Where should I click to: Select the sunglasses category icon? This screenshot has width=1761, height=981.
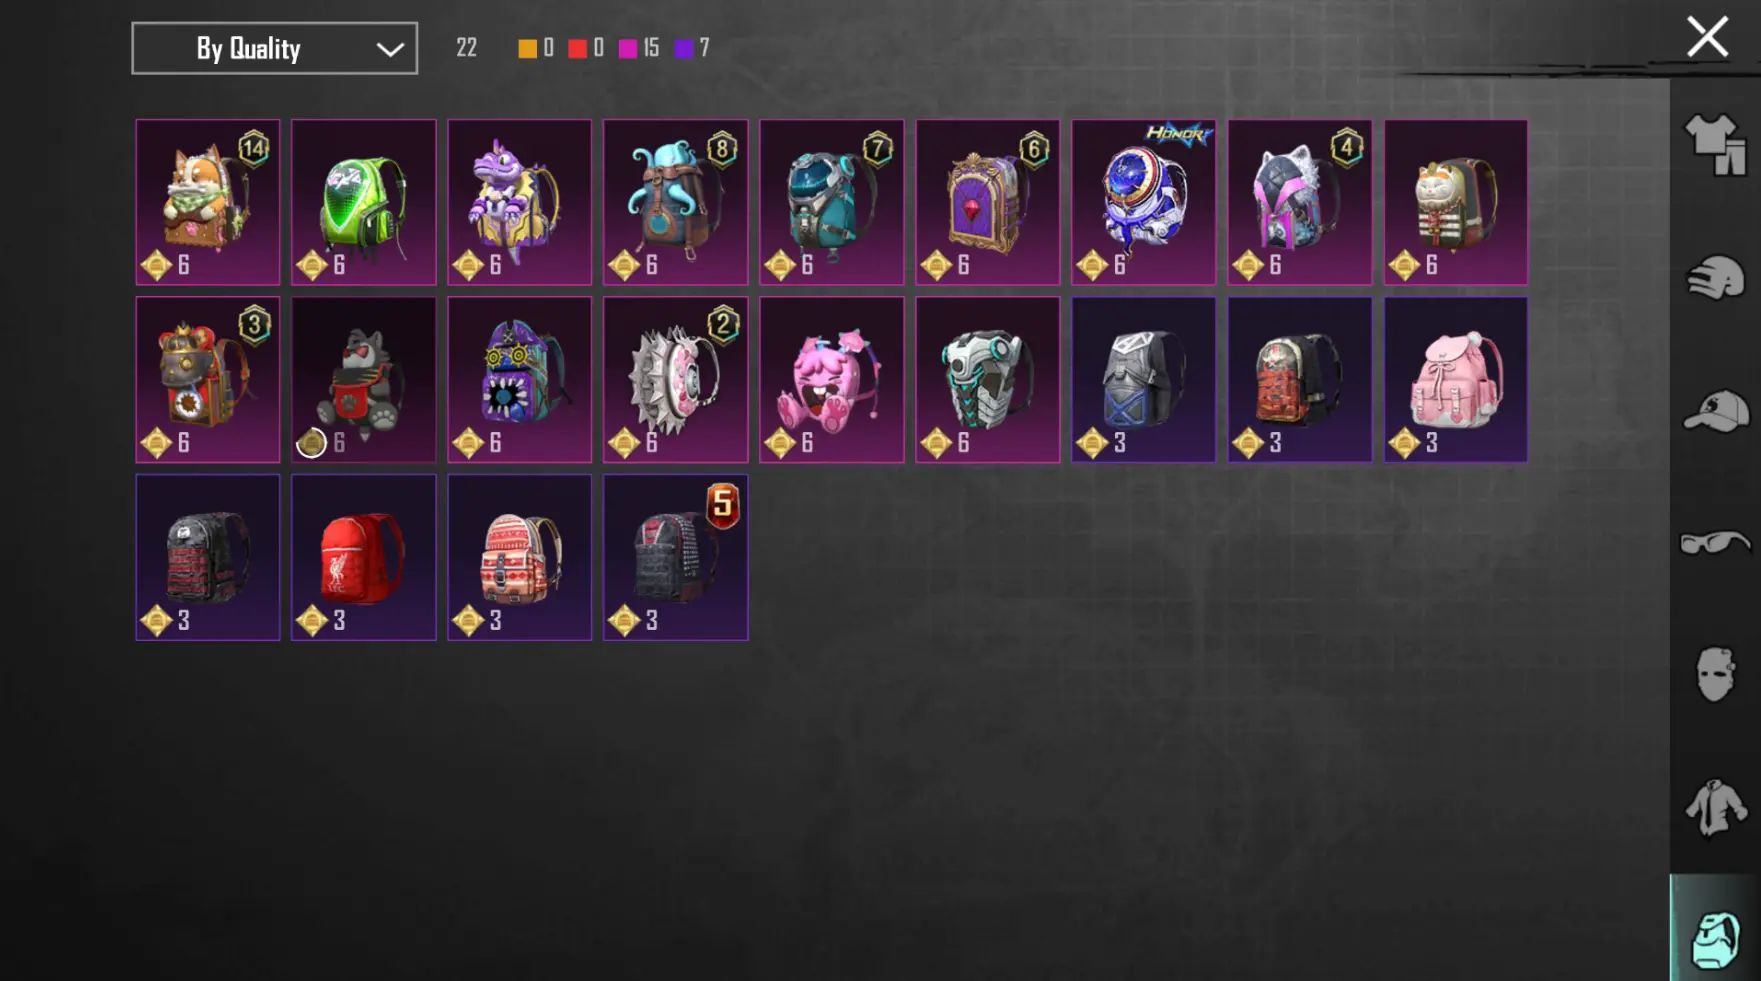pos(1715,543)
